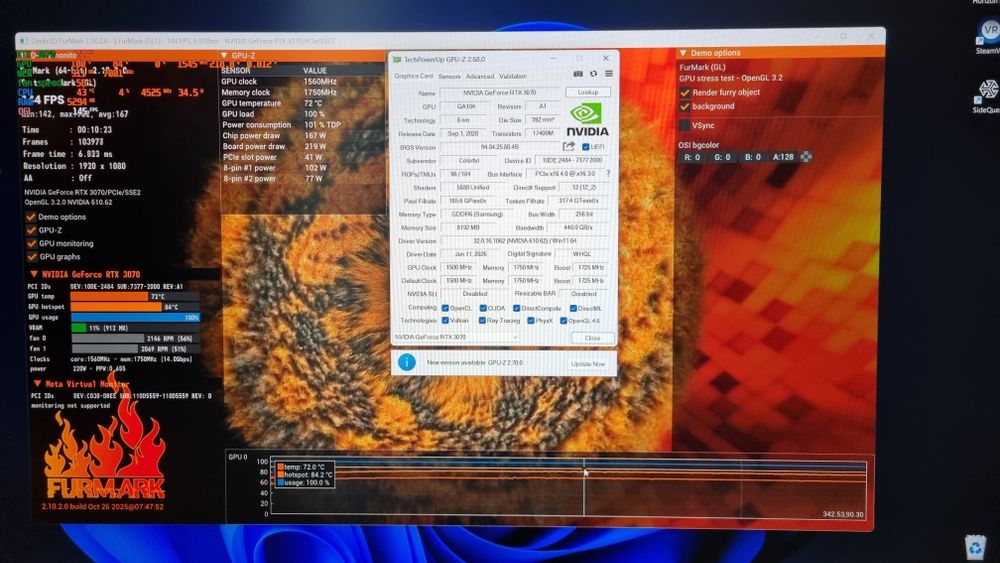Toggle the UEFI checkbox

pos(585,147)
